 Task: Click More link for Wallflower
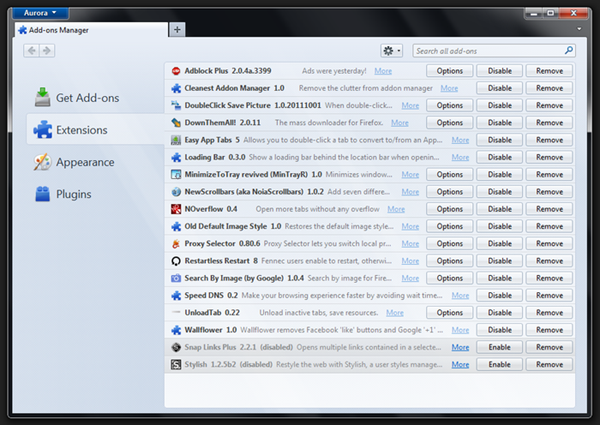click(x=460, y=330)
